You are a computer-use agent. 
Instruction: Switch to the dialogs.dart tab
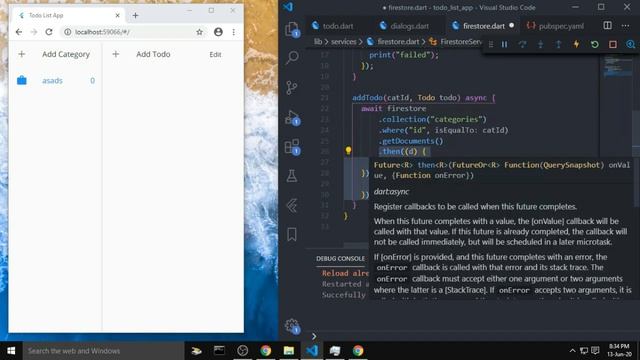(x=404, y=26)
